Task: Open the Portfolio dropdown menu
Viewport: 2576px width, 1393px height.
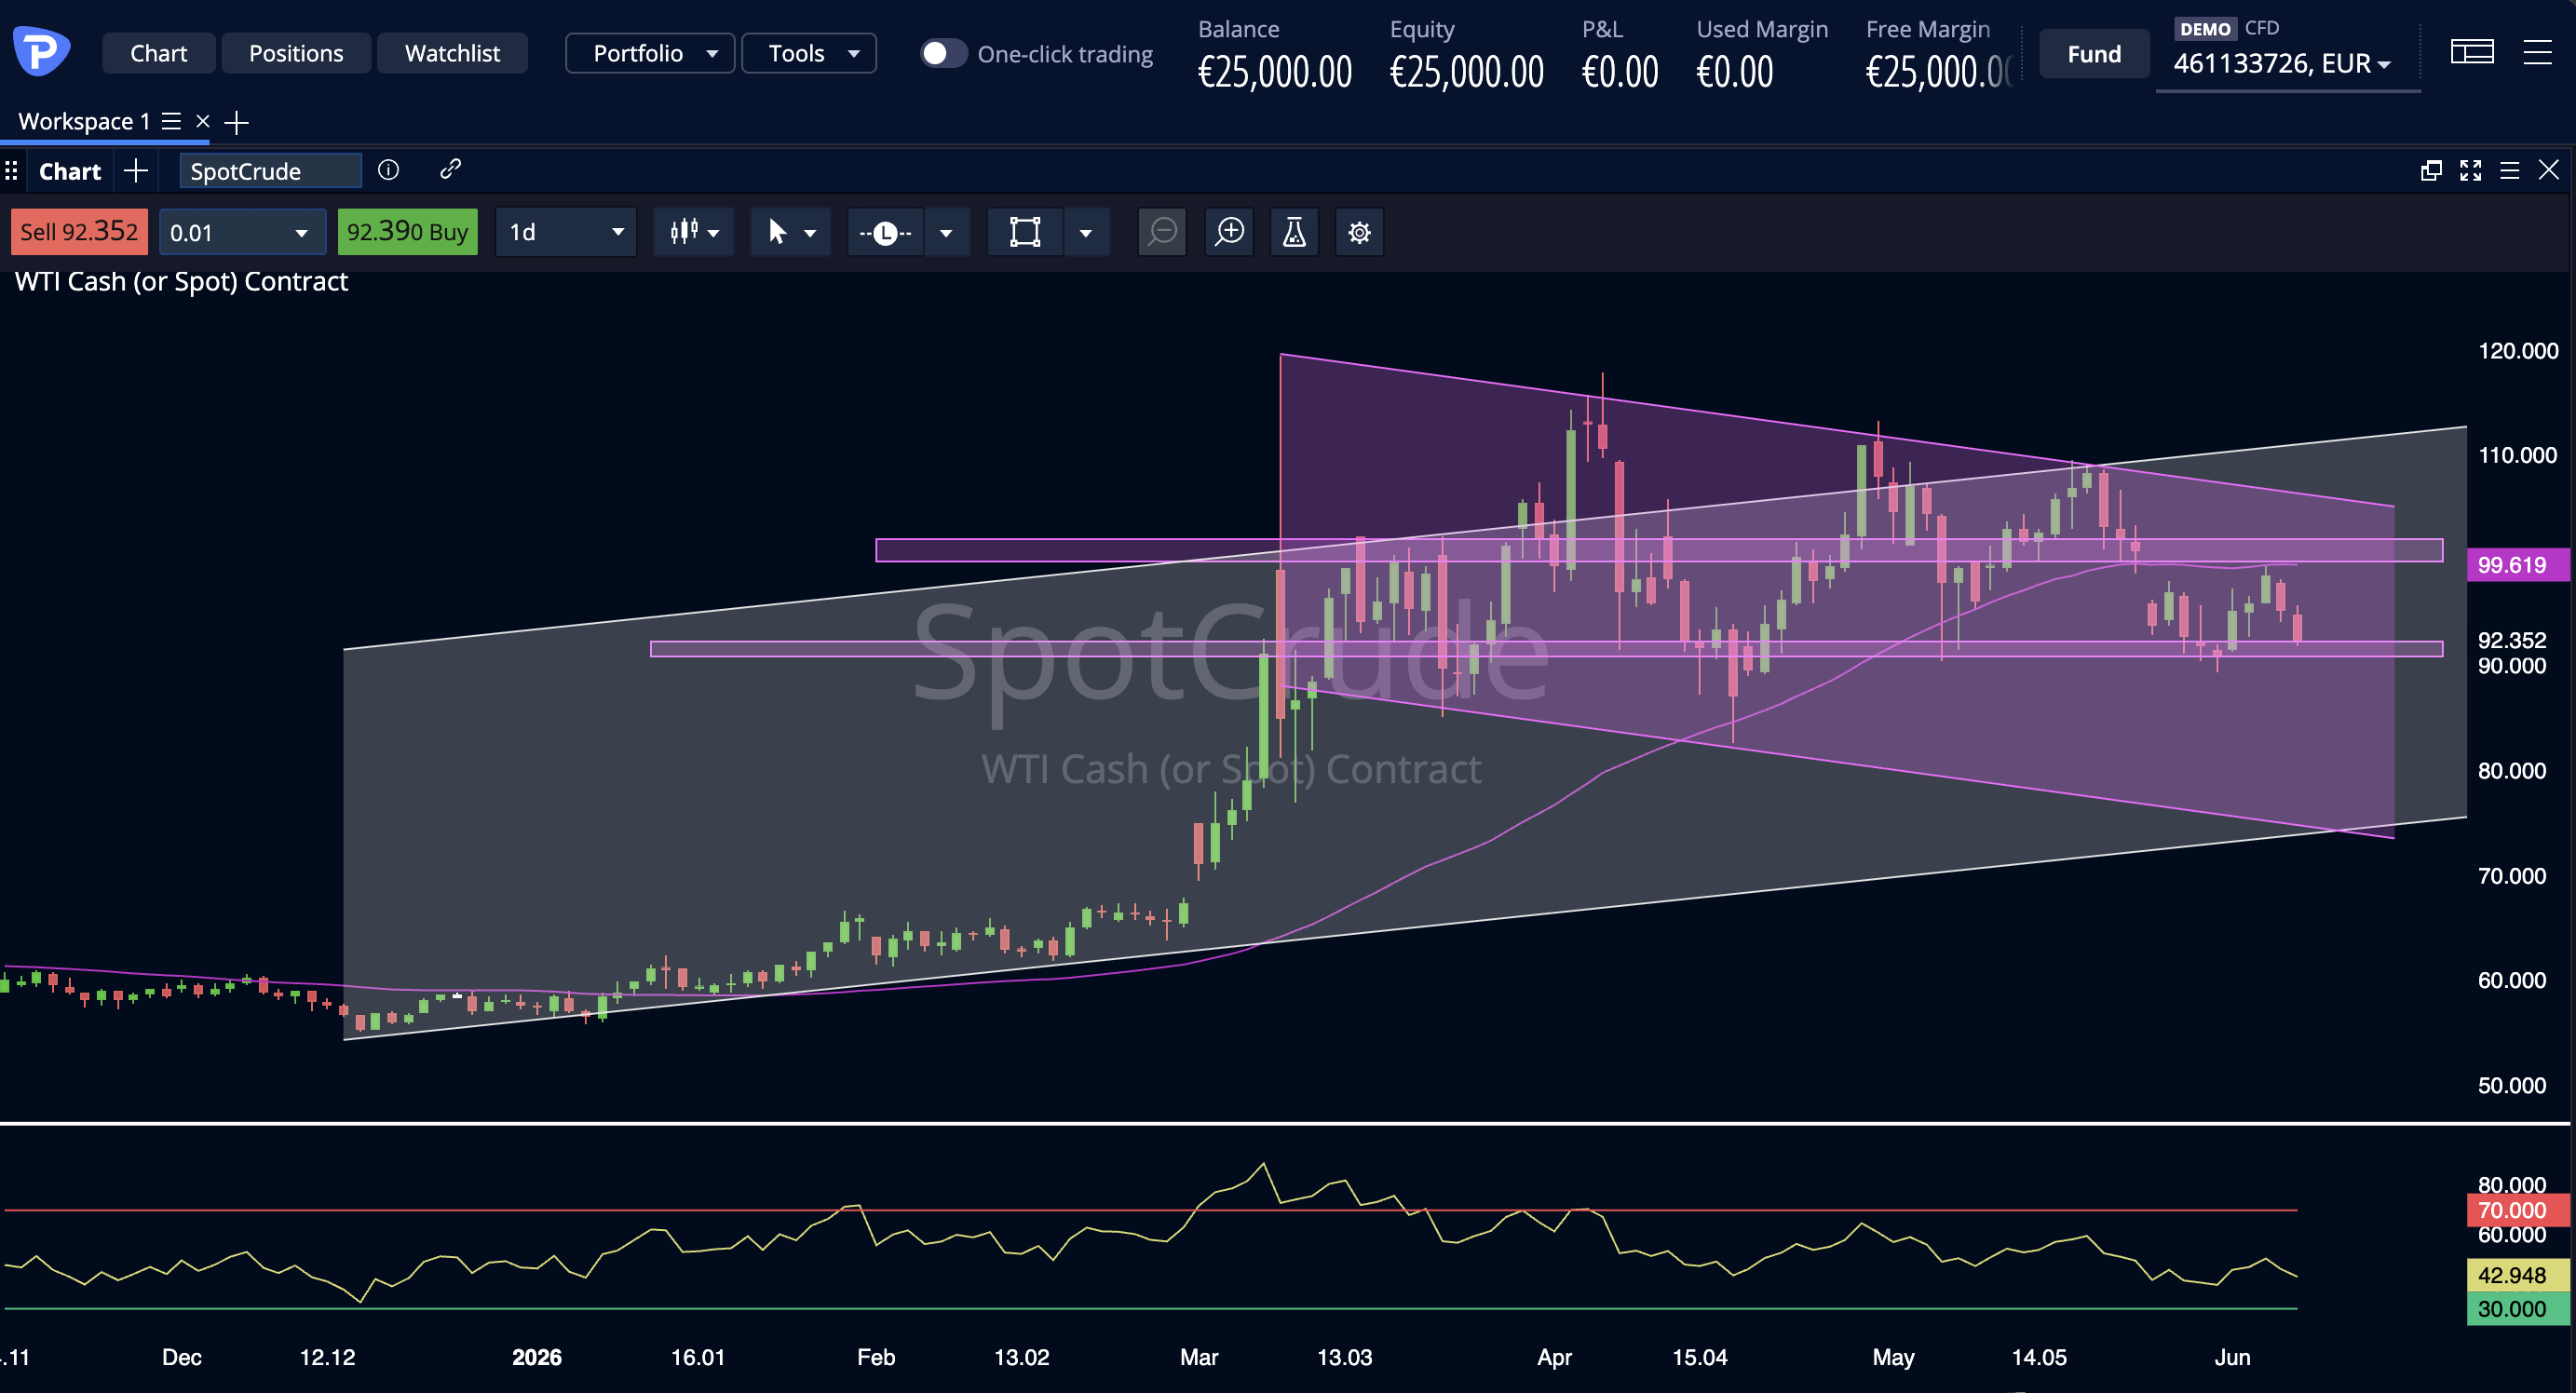Action: [x=650, y=53]
